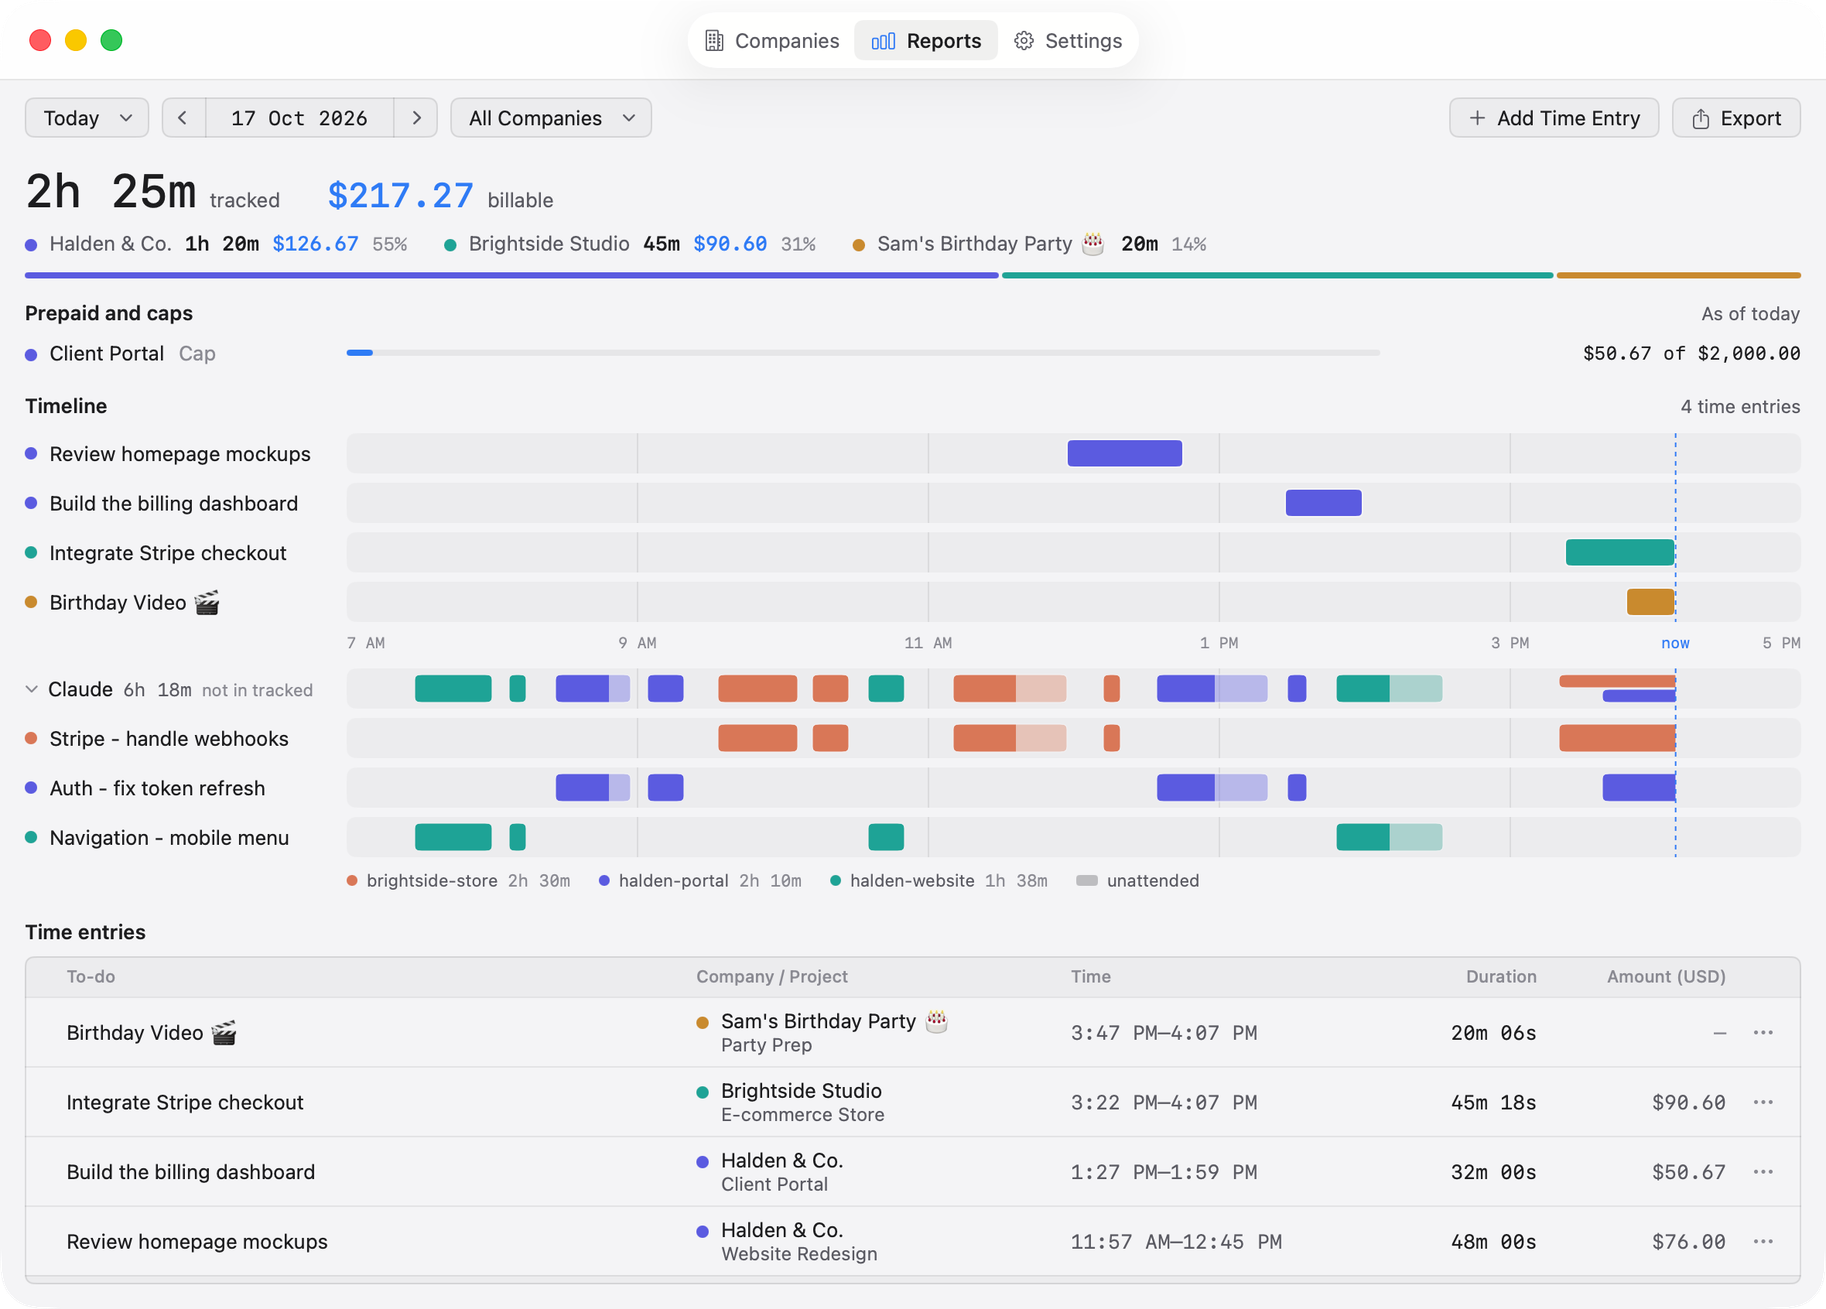Image resolution: width=1826 pixels, height=1309 pixels.
Task: Click the 11:57 AM–12:45 PM time cell
Action: coord(1176,1242)
